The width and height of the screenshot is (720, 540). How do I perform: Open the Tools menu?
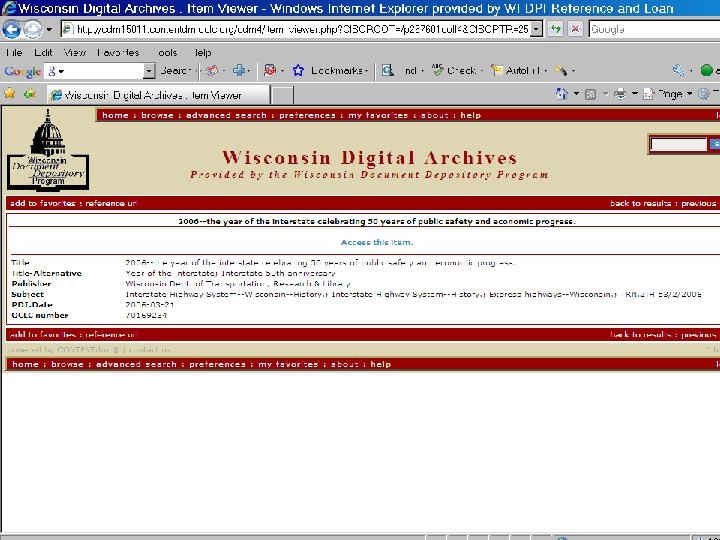166,52
